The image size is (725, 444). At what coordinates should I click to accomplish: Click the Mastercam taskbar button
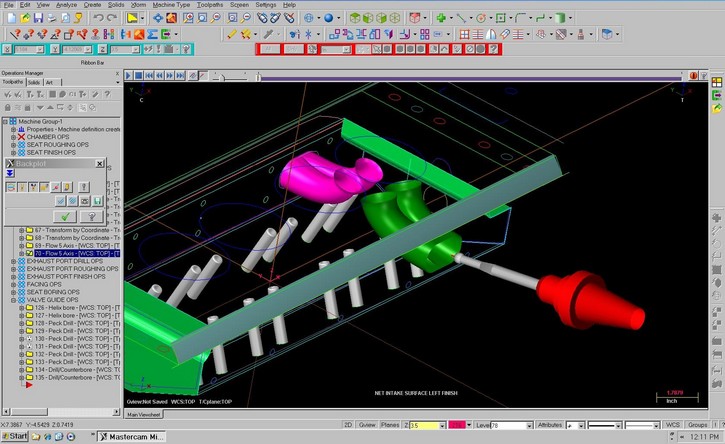[131, 437]
